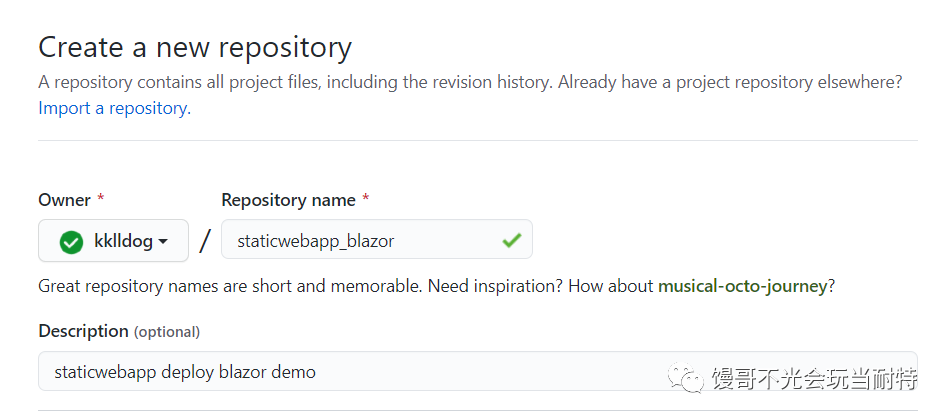Image resolution: width=948 pixels, height=420 pixels.
Task: Focus the staticwebapp_blazor repository name field
Action: point(377,239)
